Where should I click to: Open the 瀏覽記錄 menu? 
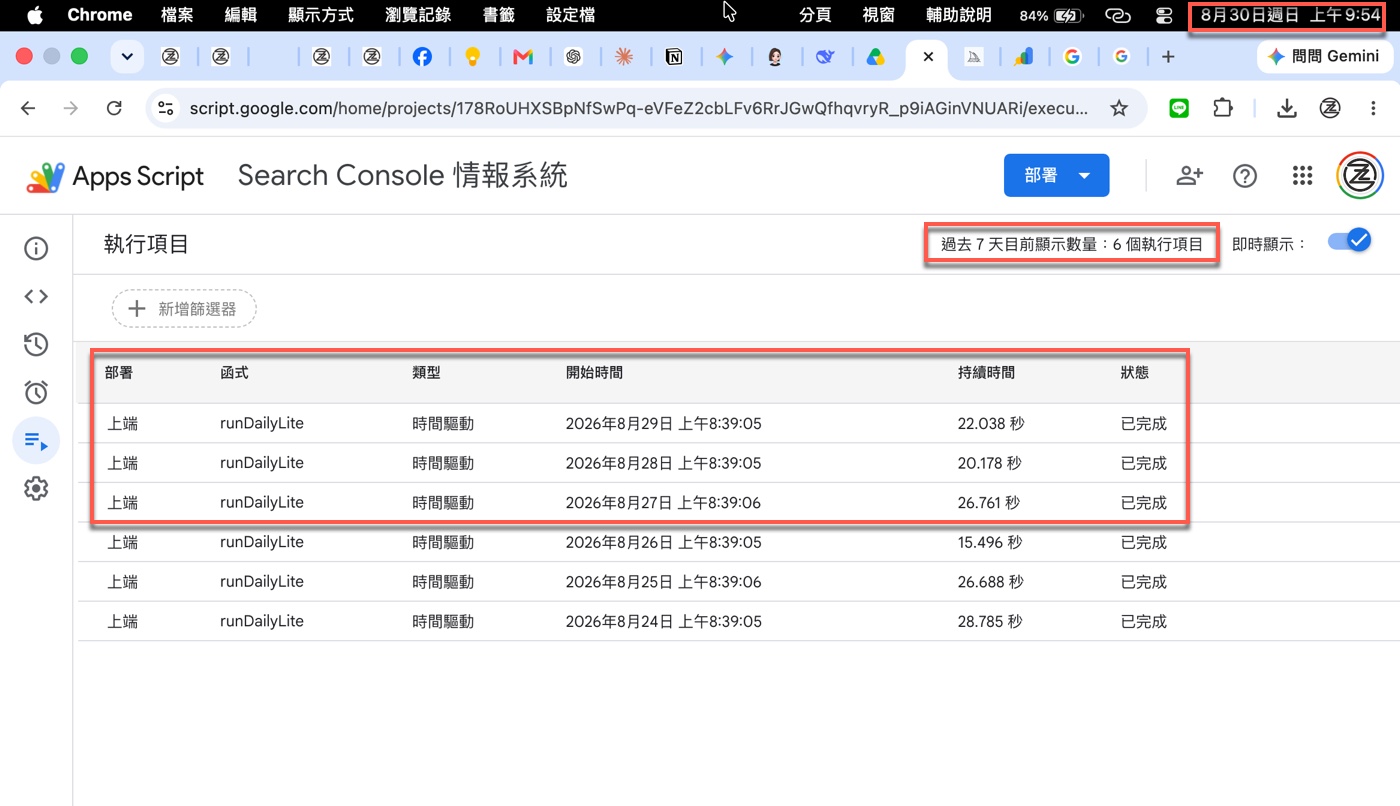tap(418, 15)
